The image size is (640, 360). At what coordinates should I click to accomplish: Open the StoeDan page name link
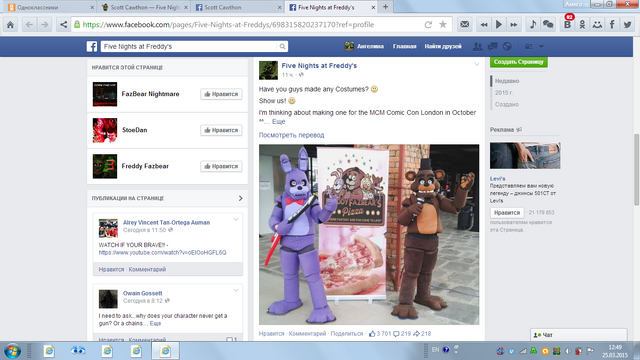point(134,130)
